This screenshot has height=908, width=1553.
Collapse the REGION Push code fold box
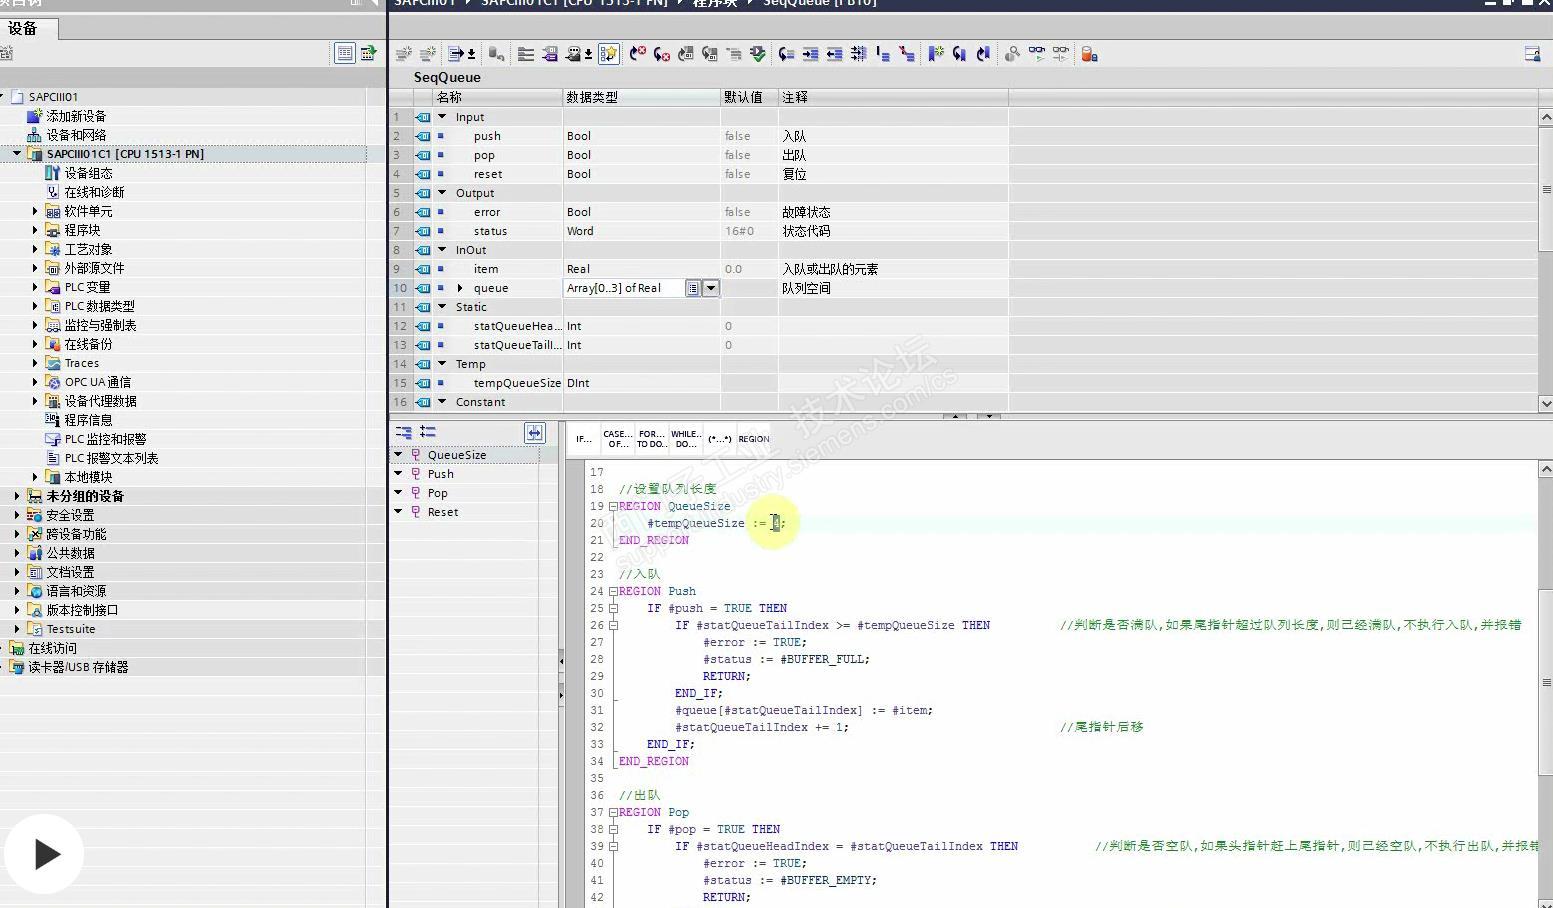613,591
